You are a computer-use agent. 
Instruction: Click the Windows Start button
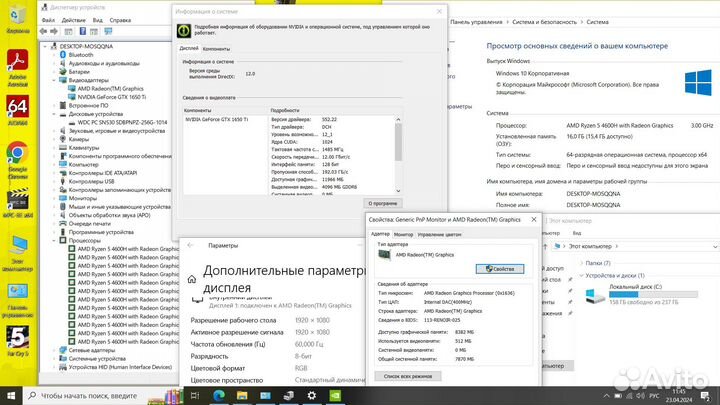pyautogui.click(x=11, y=395)
